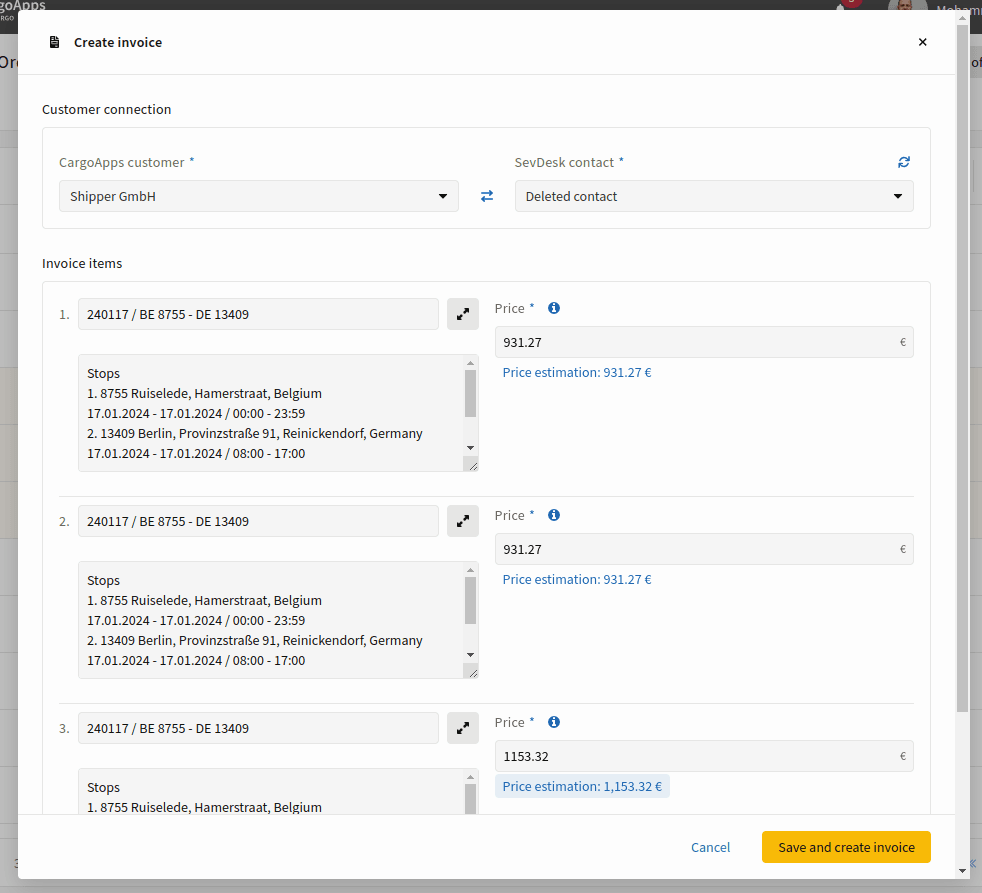
Task: Click scroll-up arrow of item 2 textarea
Action: [470, 570]
